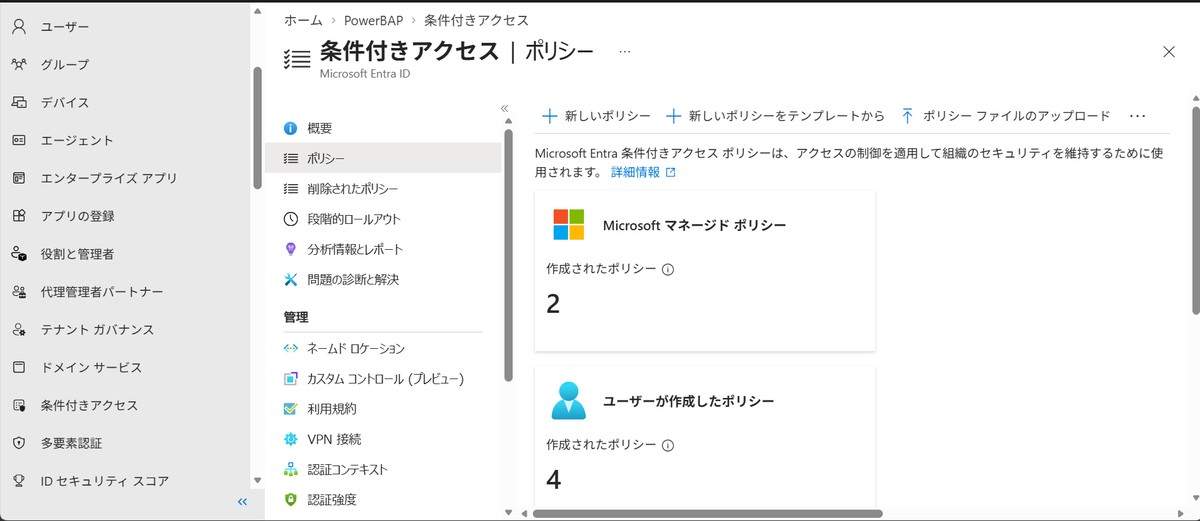Click info icon beside Microsoft マネージド 作成されたポリシー
This screenshot has height=521, width=1200.
[668, 269]
